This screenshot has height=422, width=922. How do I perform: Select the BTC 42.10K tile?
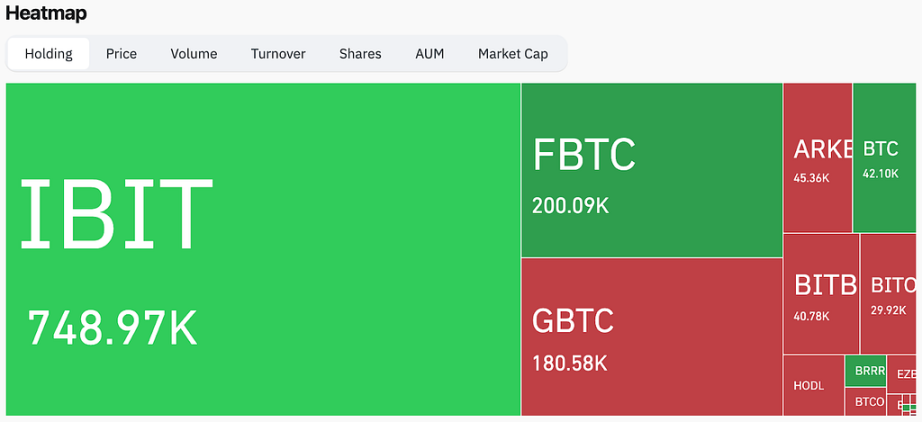(x=884, y=158)
